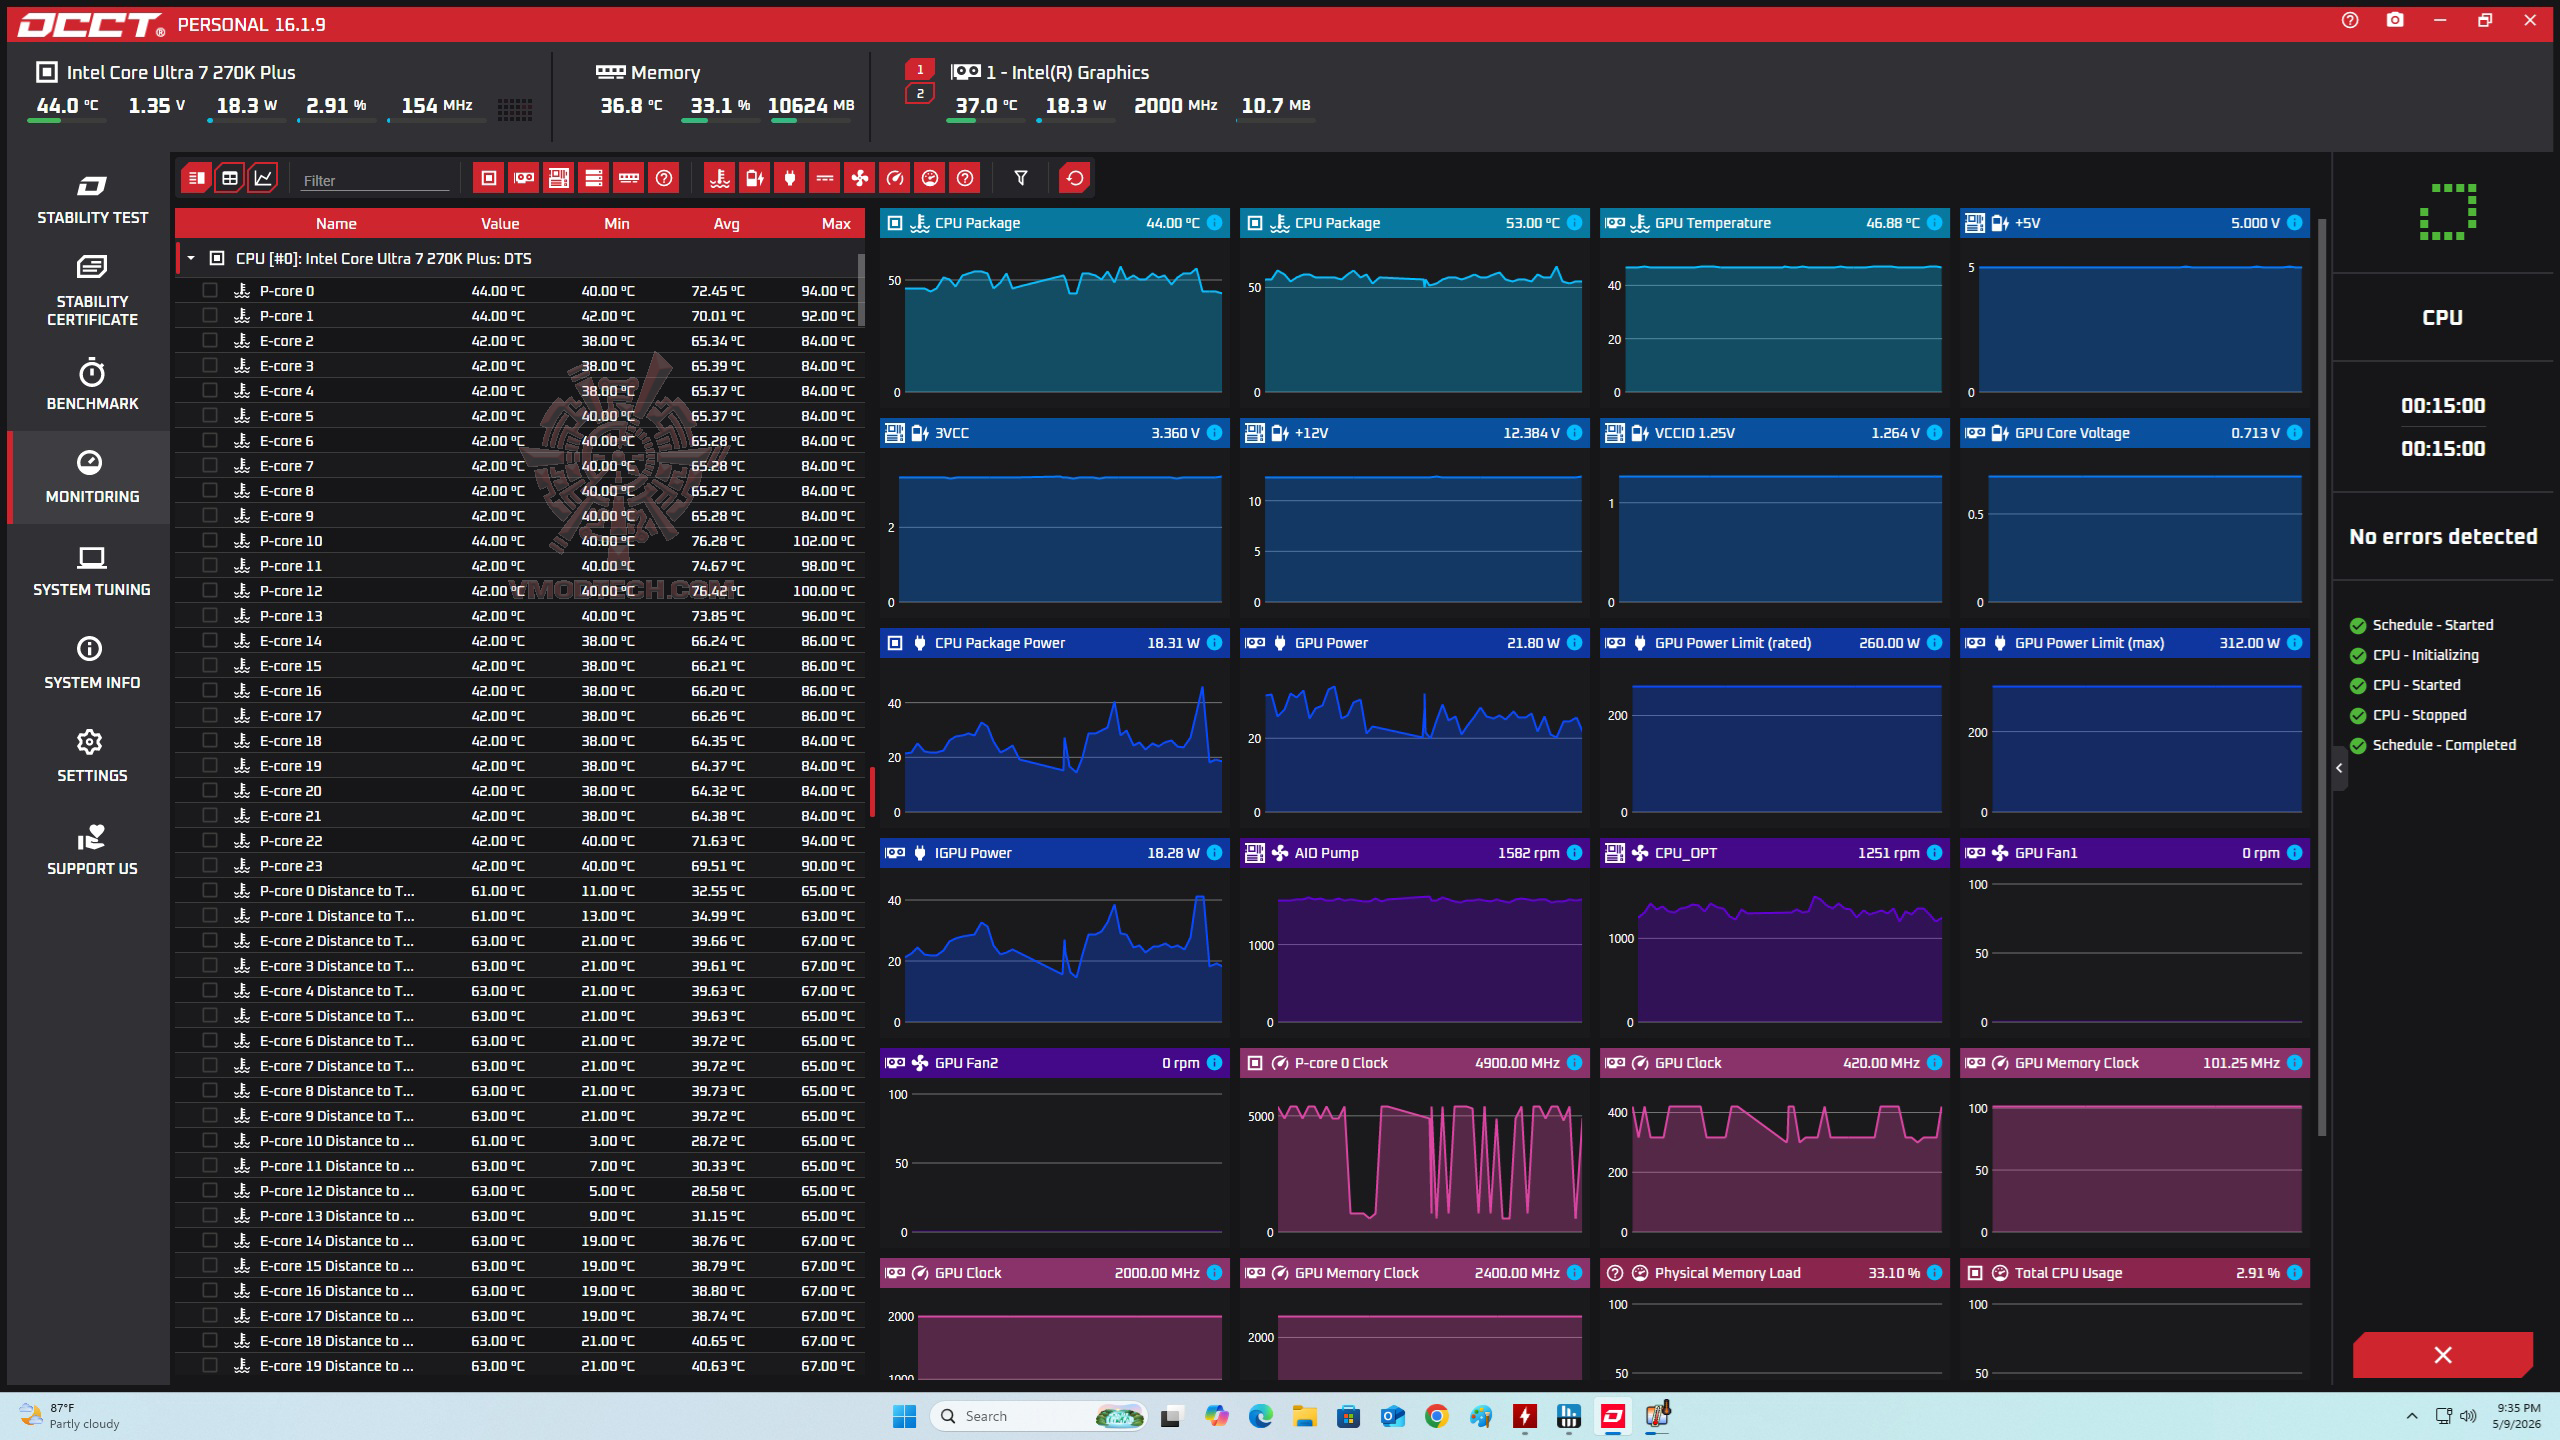Click the funnel filter icon

pyautogui.click(x=1021, y=178)
